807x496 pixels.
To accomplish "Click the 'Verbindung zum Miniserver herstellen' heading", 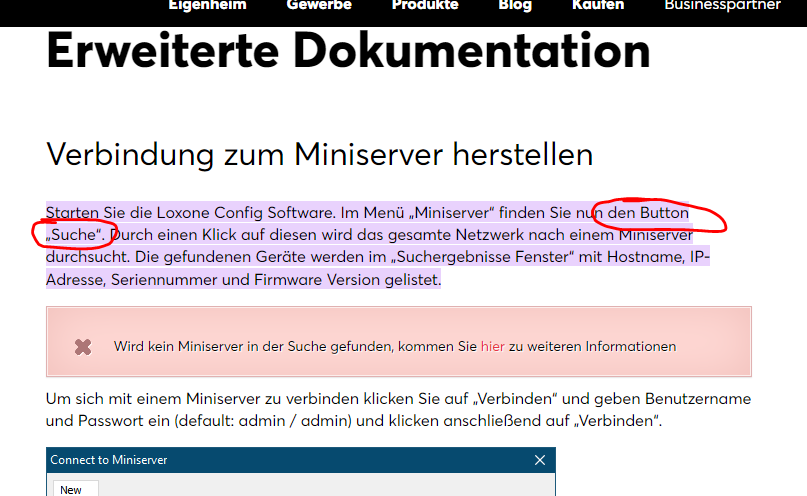I will tap(320, 154).
